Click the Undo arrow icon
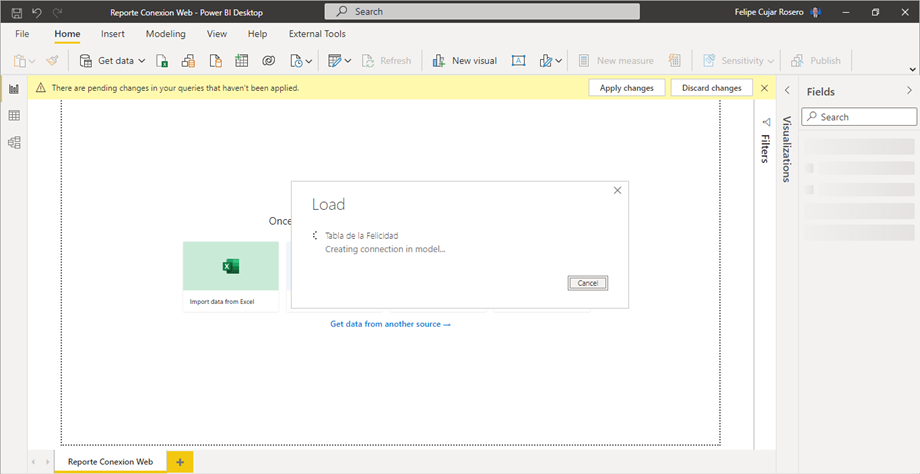The width and height of the screenshot is (920, 474). (x=37, y=12)
